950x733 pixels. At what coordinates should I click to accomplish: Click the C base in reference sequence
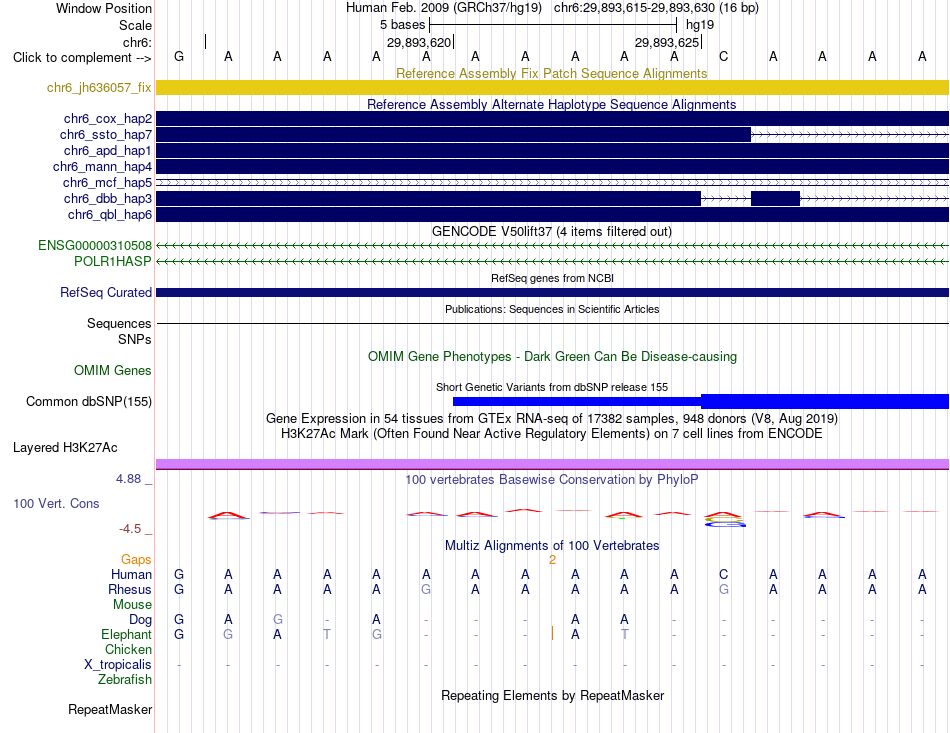pos(723,56)
